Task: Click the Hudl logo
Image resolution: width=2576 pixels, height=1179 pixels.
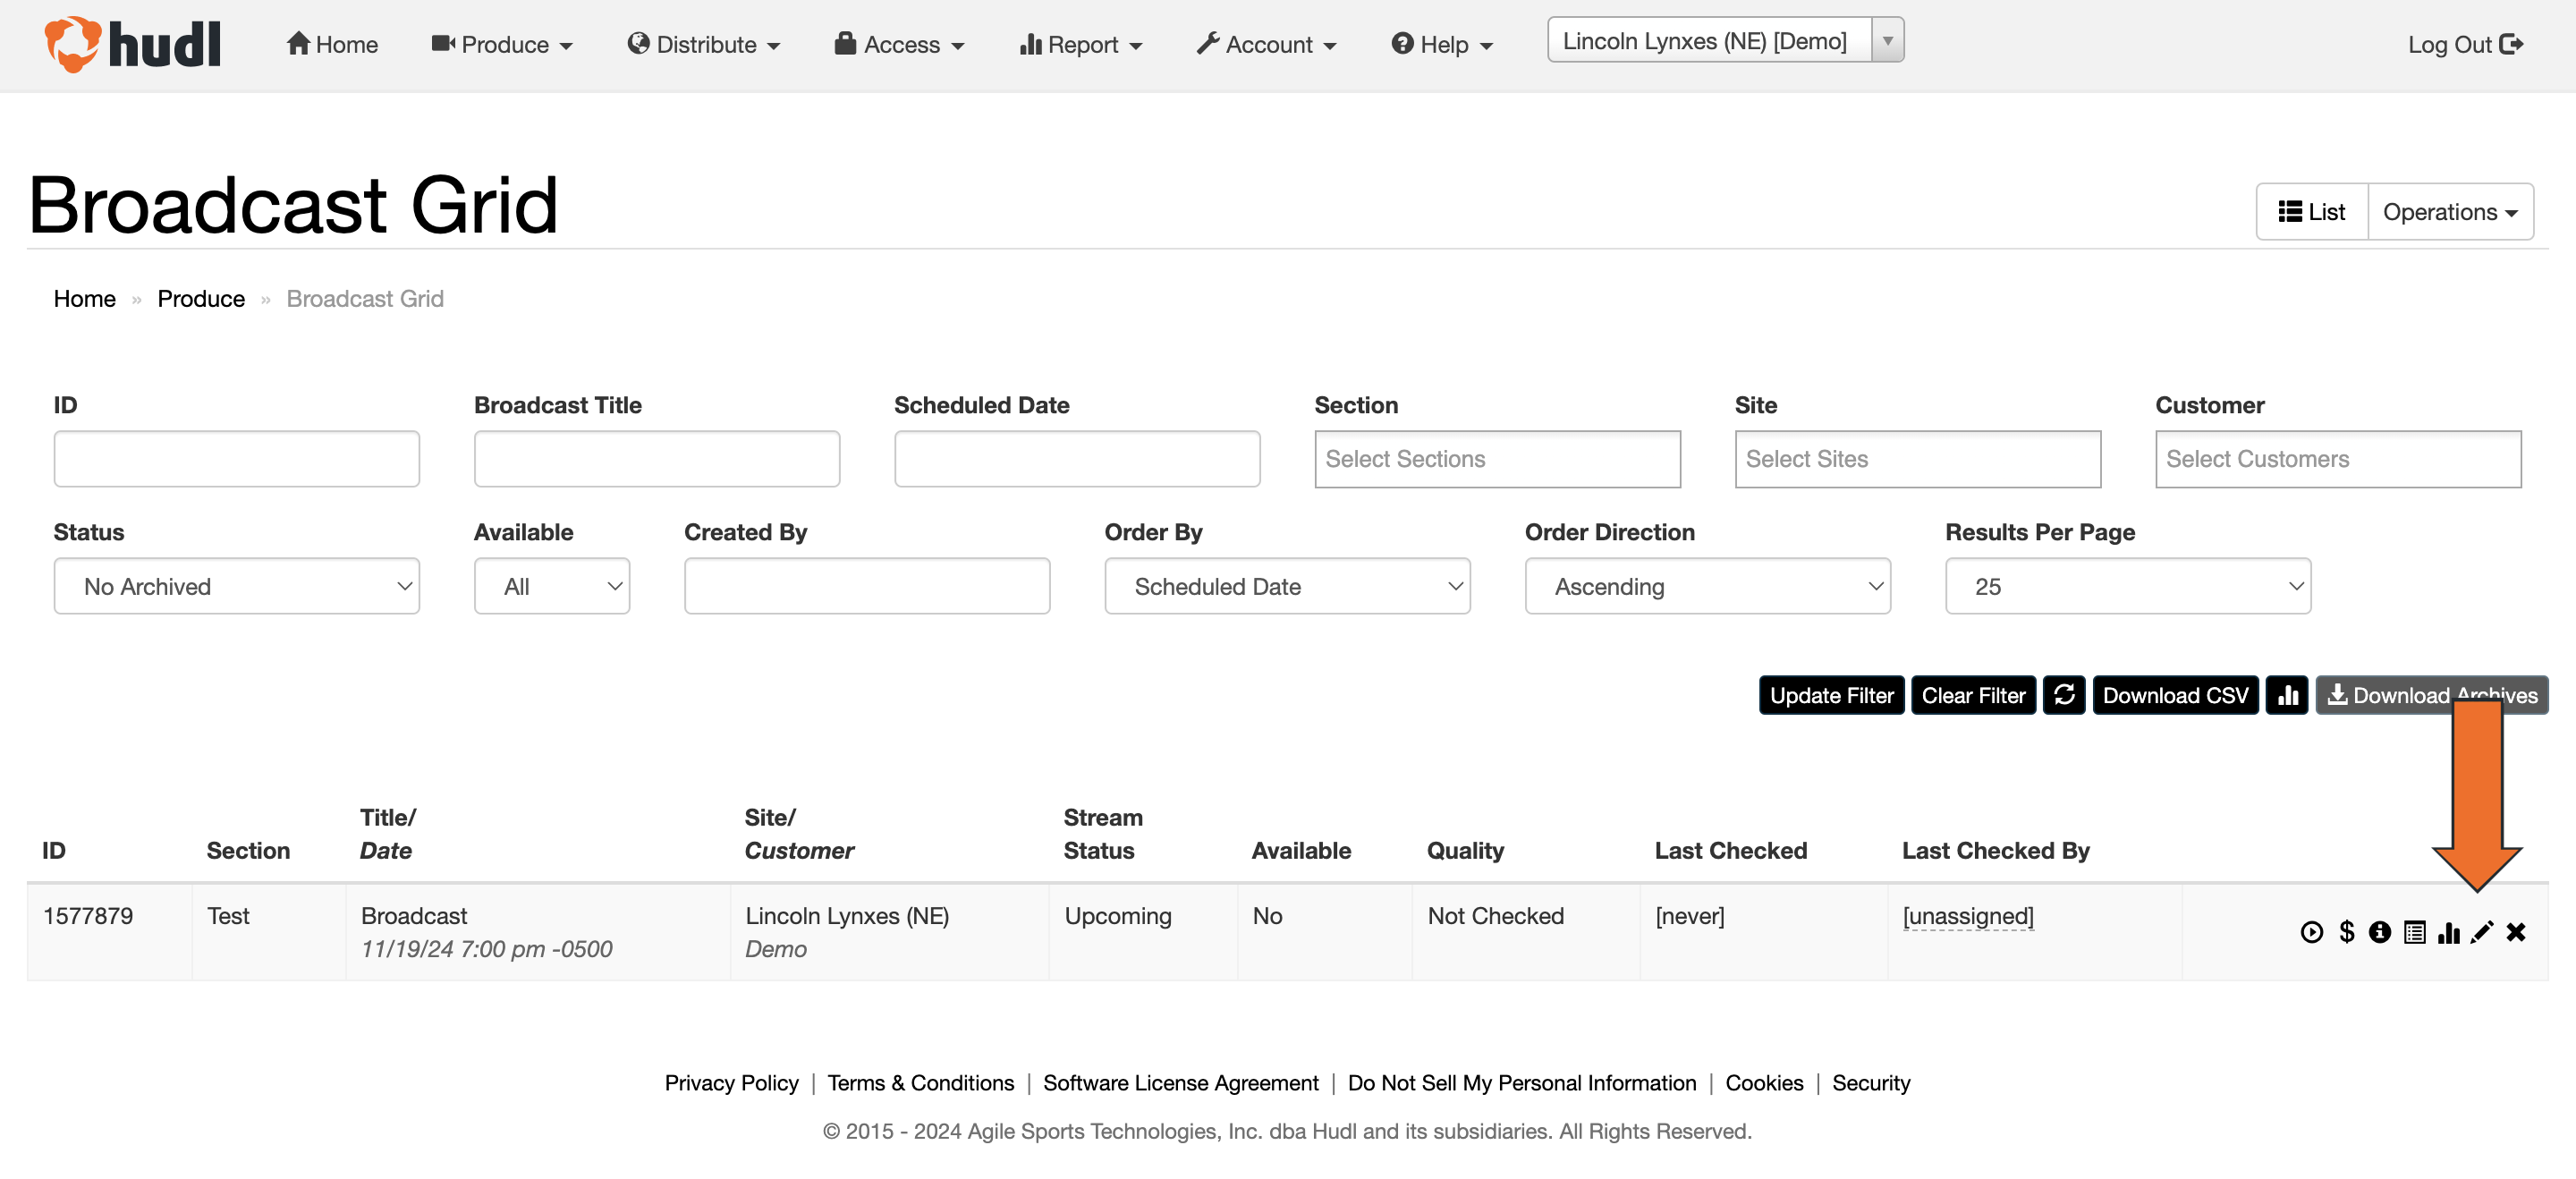Action: pyautogui.click(x=131, y=44)
